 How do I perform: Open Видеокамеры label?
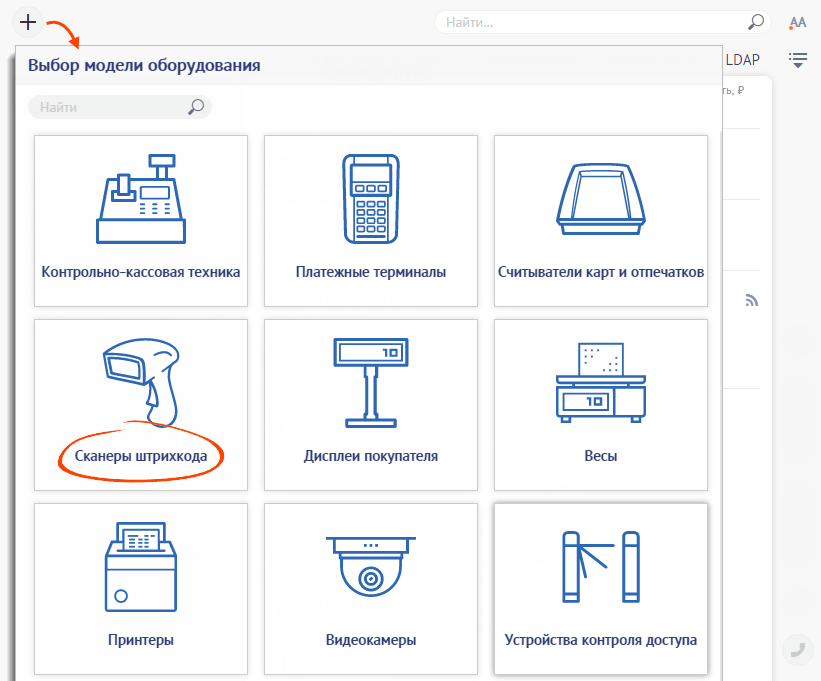(371, 640)
